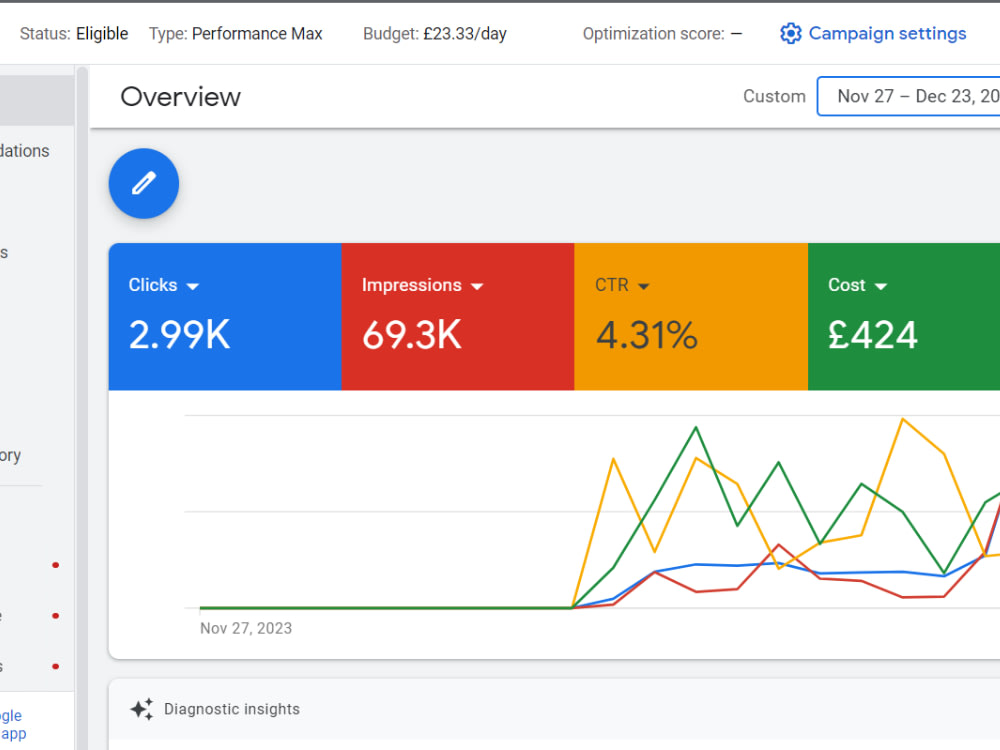Select the highlighted sidebar item above Recommendations
The height and width of the screenshot is (750, 1000).
(37, 100)
